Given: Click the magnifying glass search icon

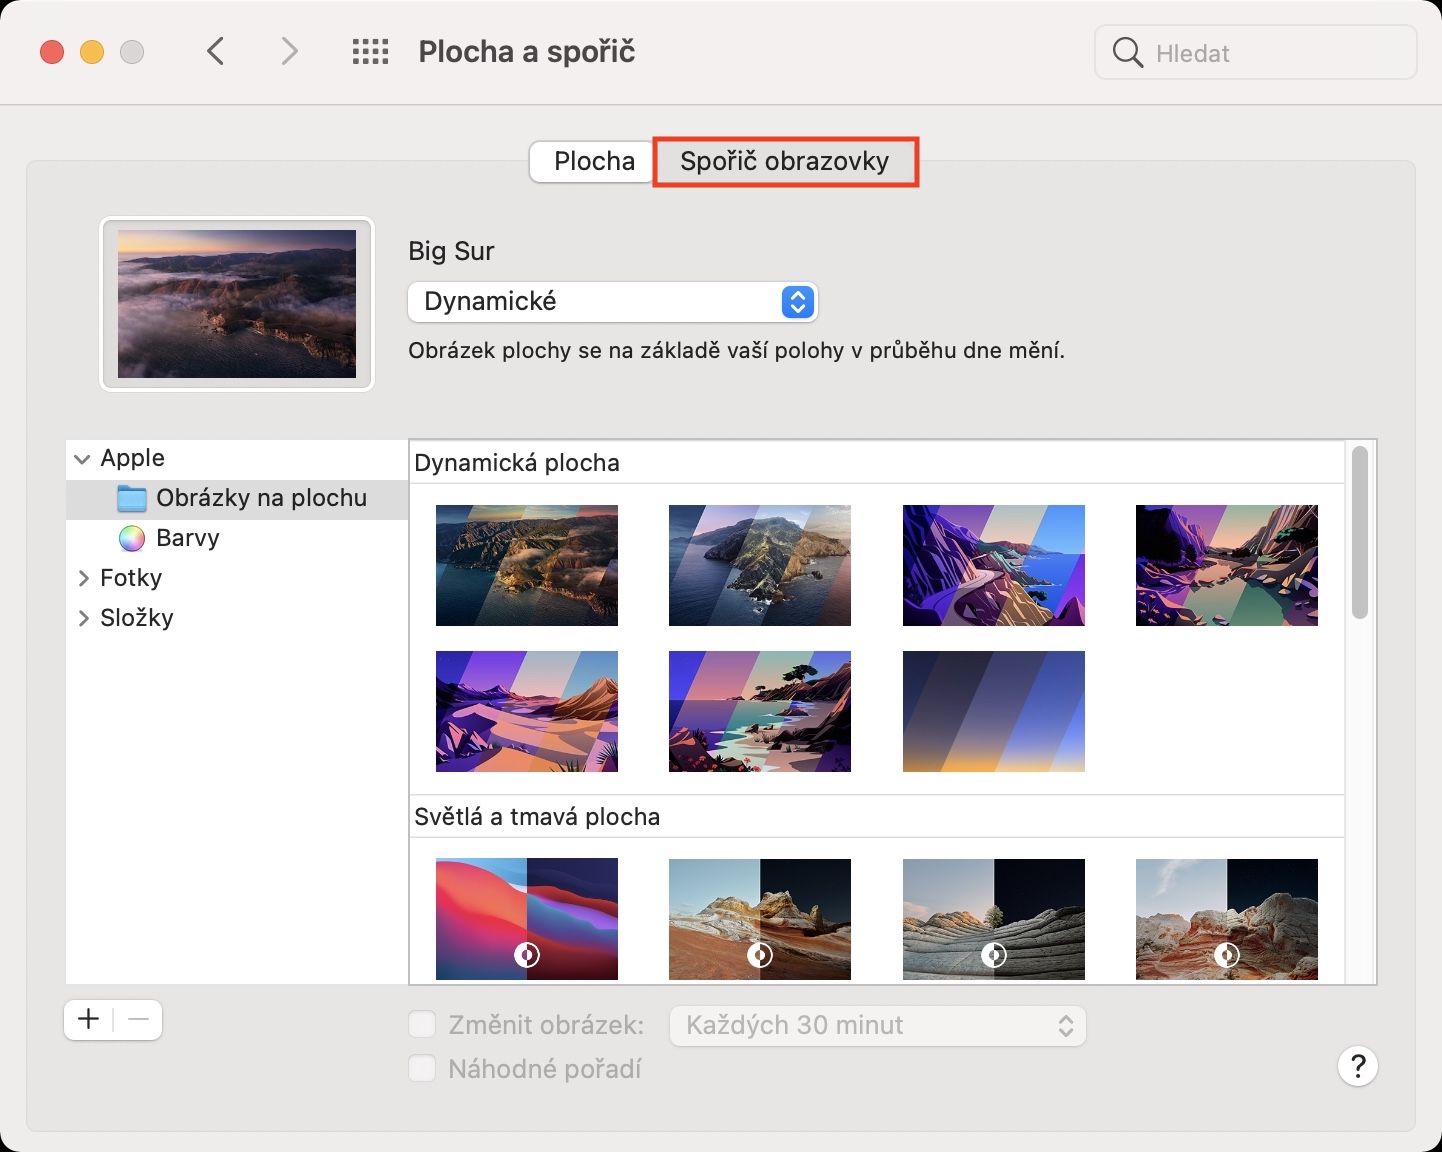Looking at the screenshot, I should coord(1127,52).
